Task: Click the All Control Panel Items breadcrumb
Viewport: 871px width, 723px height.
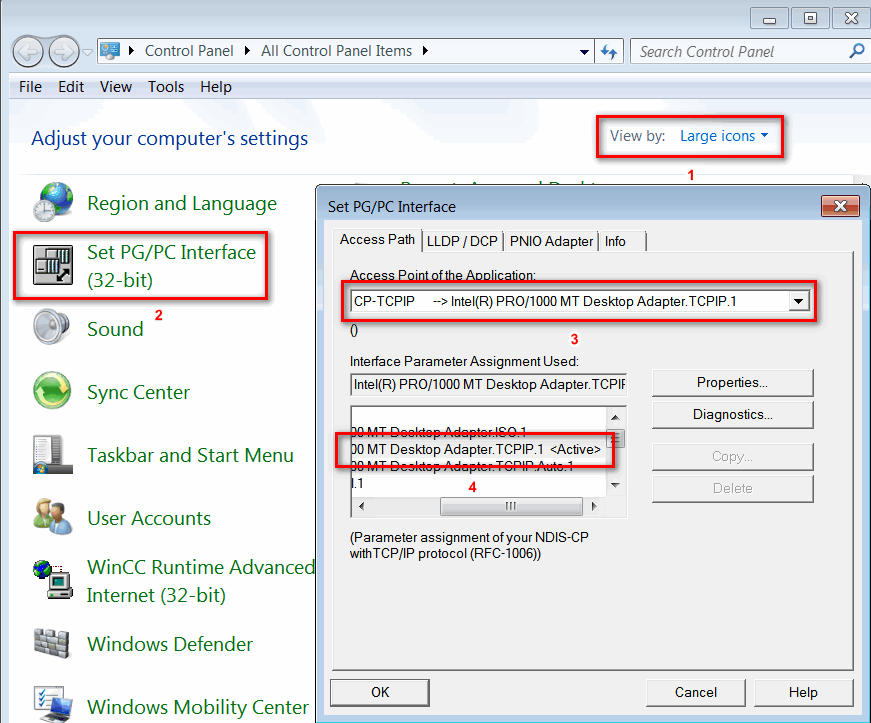Action: [337, 51]
